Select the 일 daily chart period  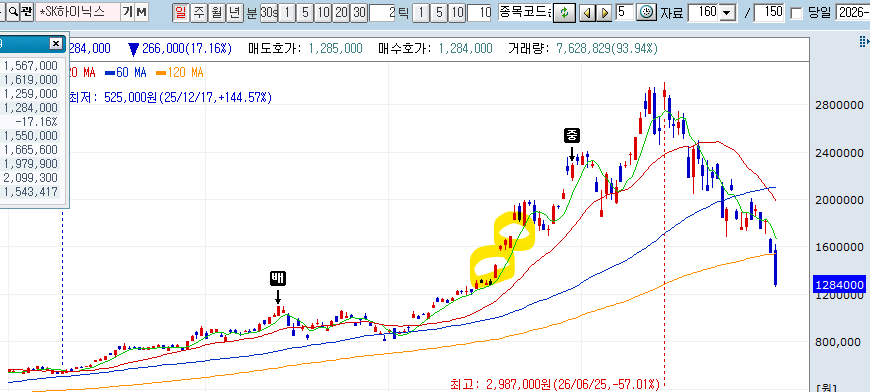point(180,12)
